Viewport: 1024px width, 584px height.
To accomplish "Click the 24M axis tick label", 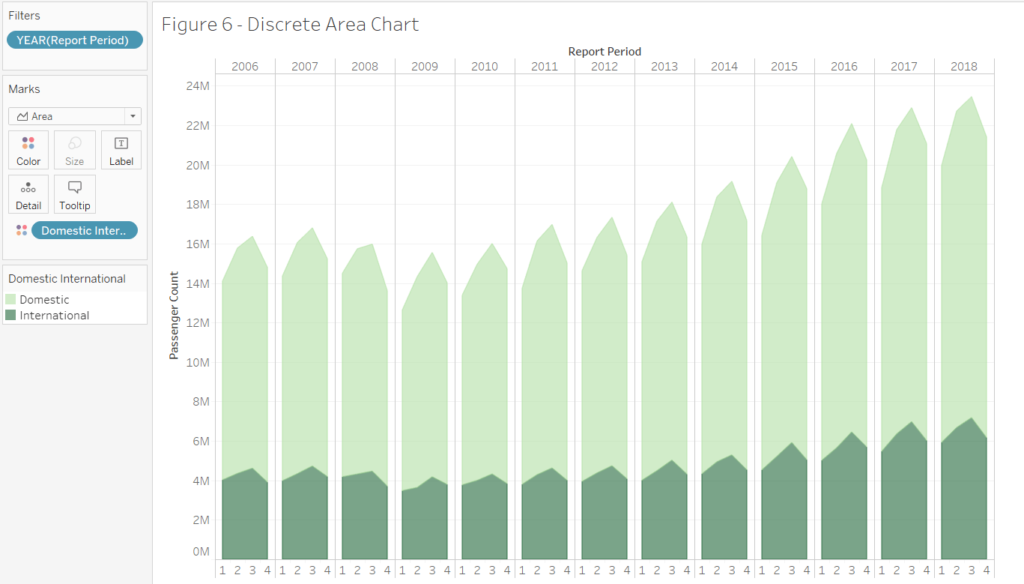I will pos(198,86).
